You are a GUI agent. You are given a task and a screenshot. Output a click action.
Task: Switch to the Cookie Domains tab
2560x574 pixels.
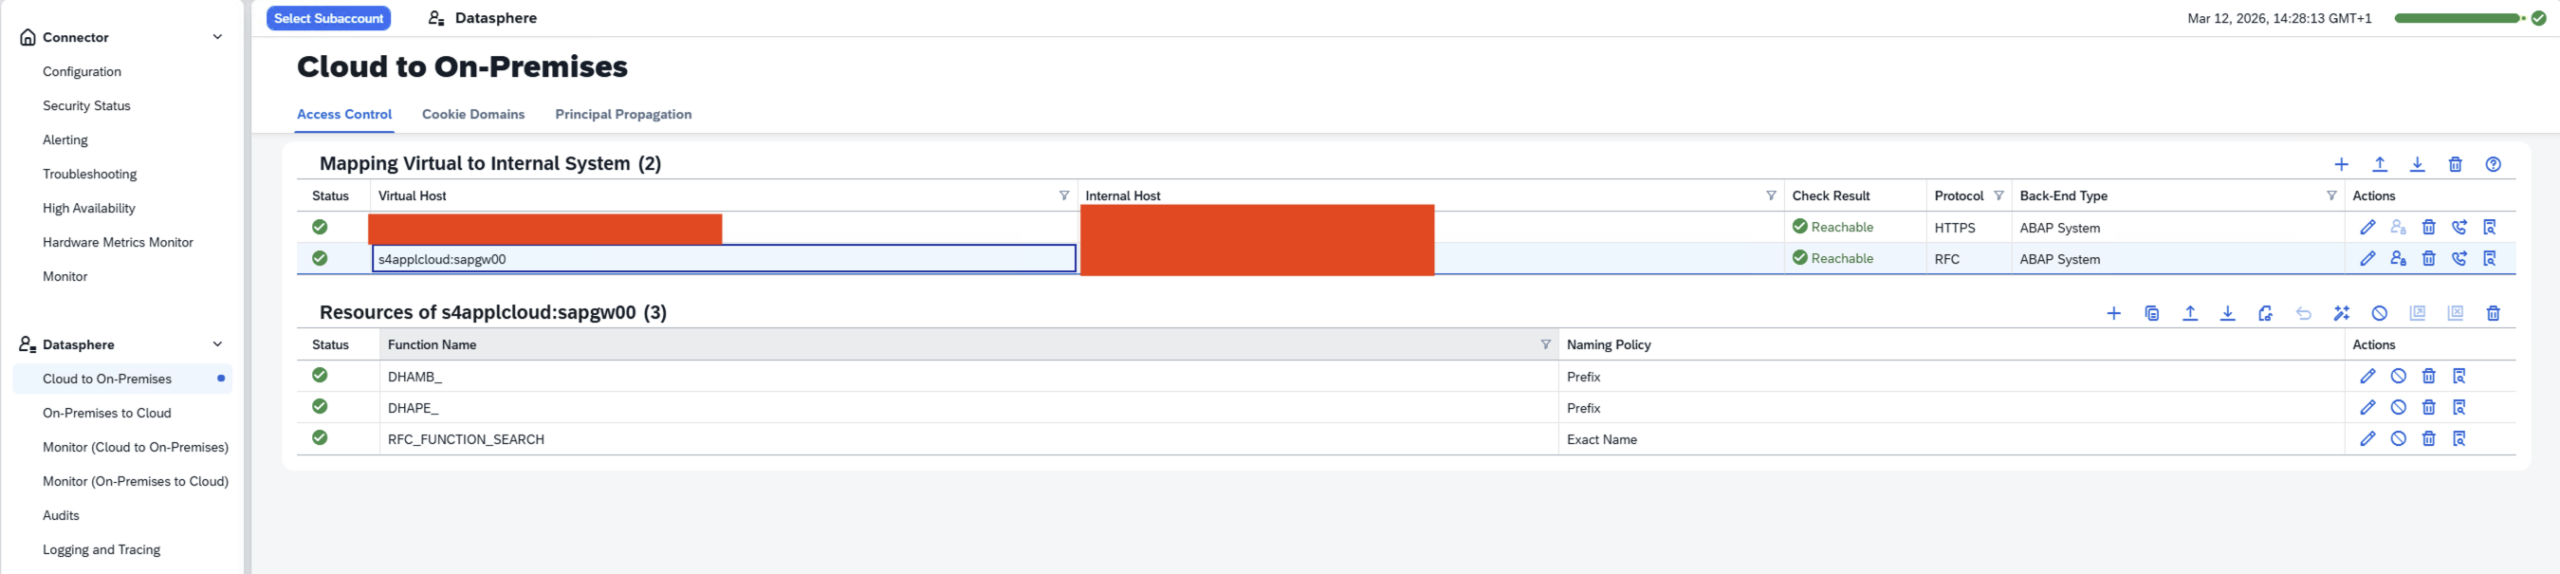(473, 114)
